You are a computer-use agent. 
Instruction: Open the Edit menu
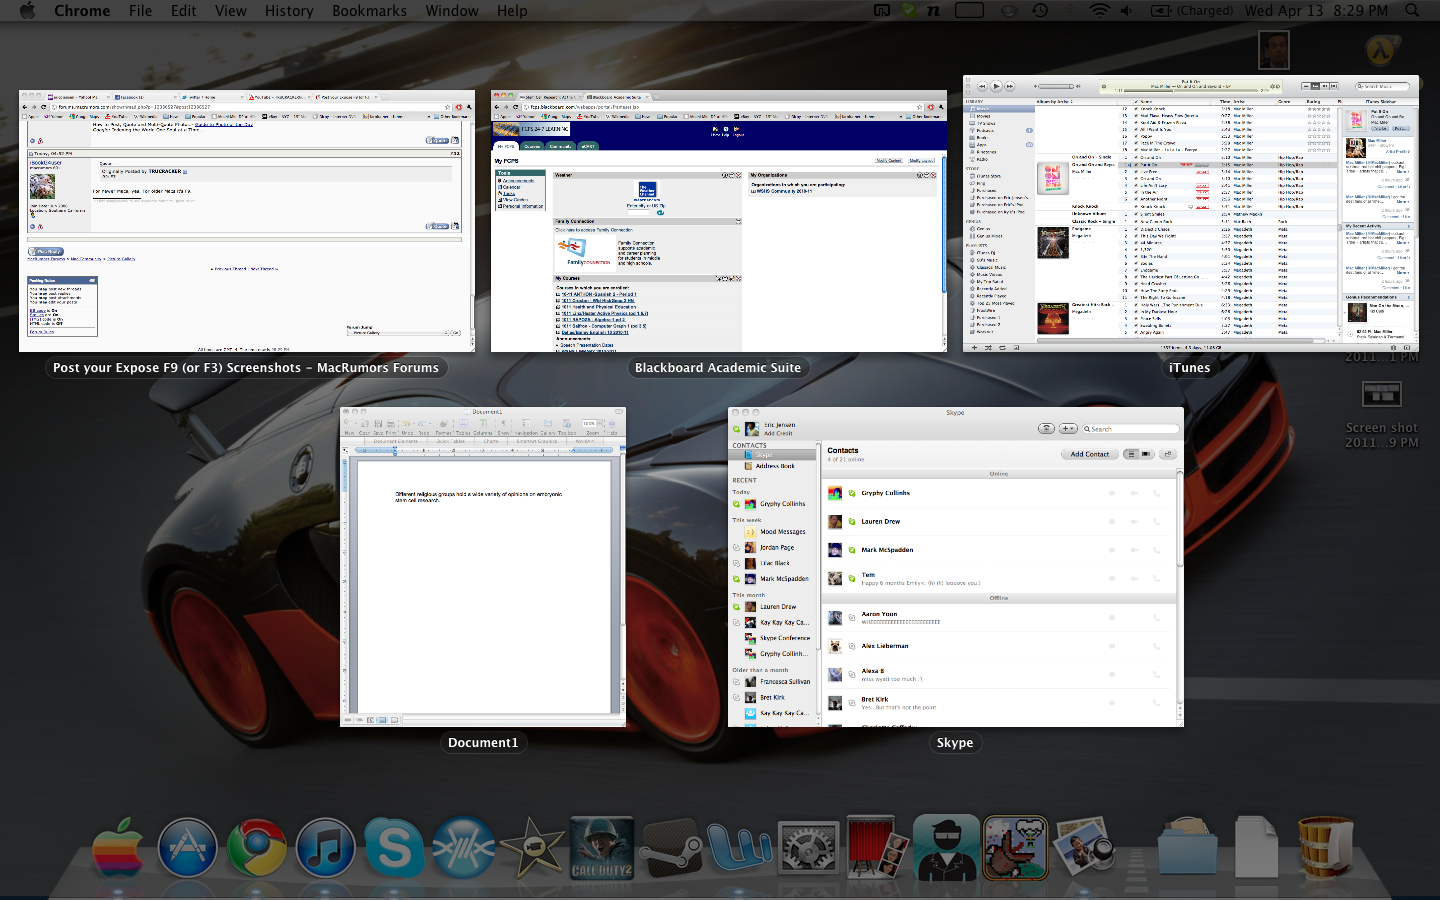(x=183, y=10)
